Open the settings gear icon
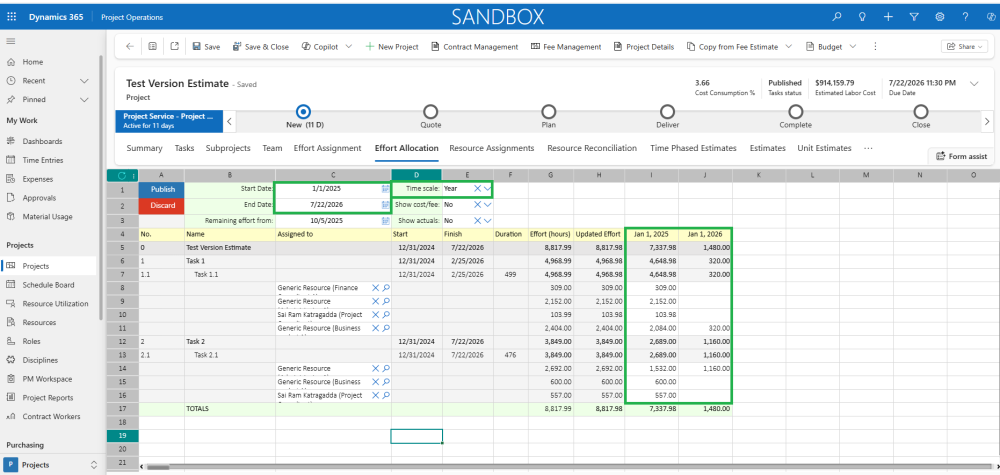The image size is (1000, 475). (x=939, y=17)
